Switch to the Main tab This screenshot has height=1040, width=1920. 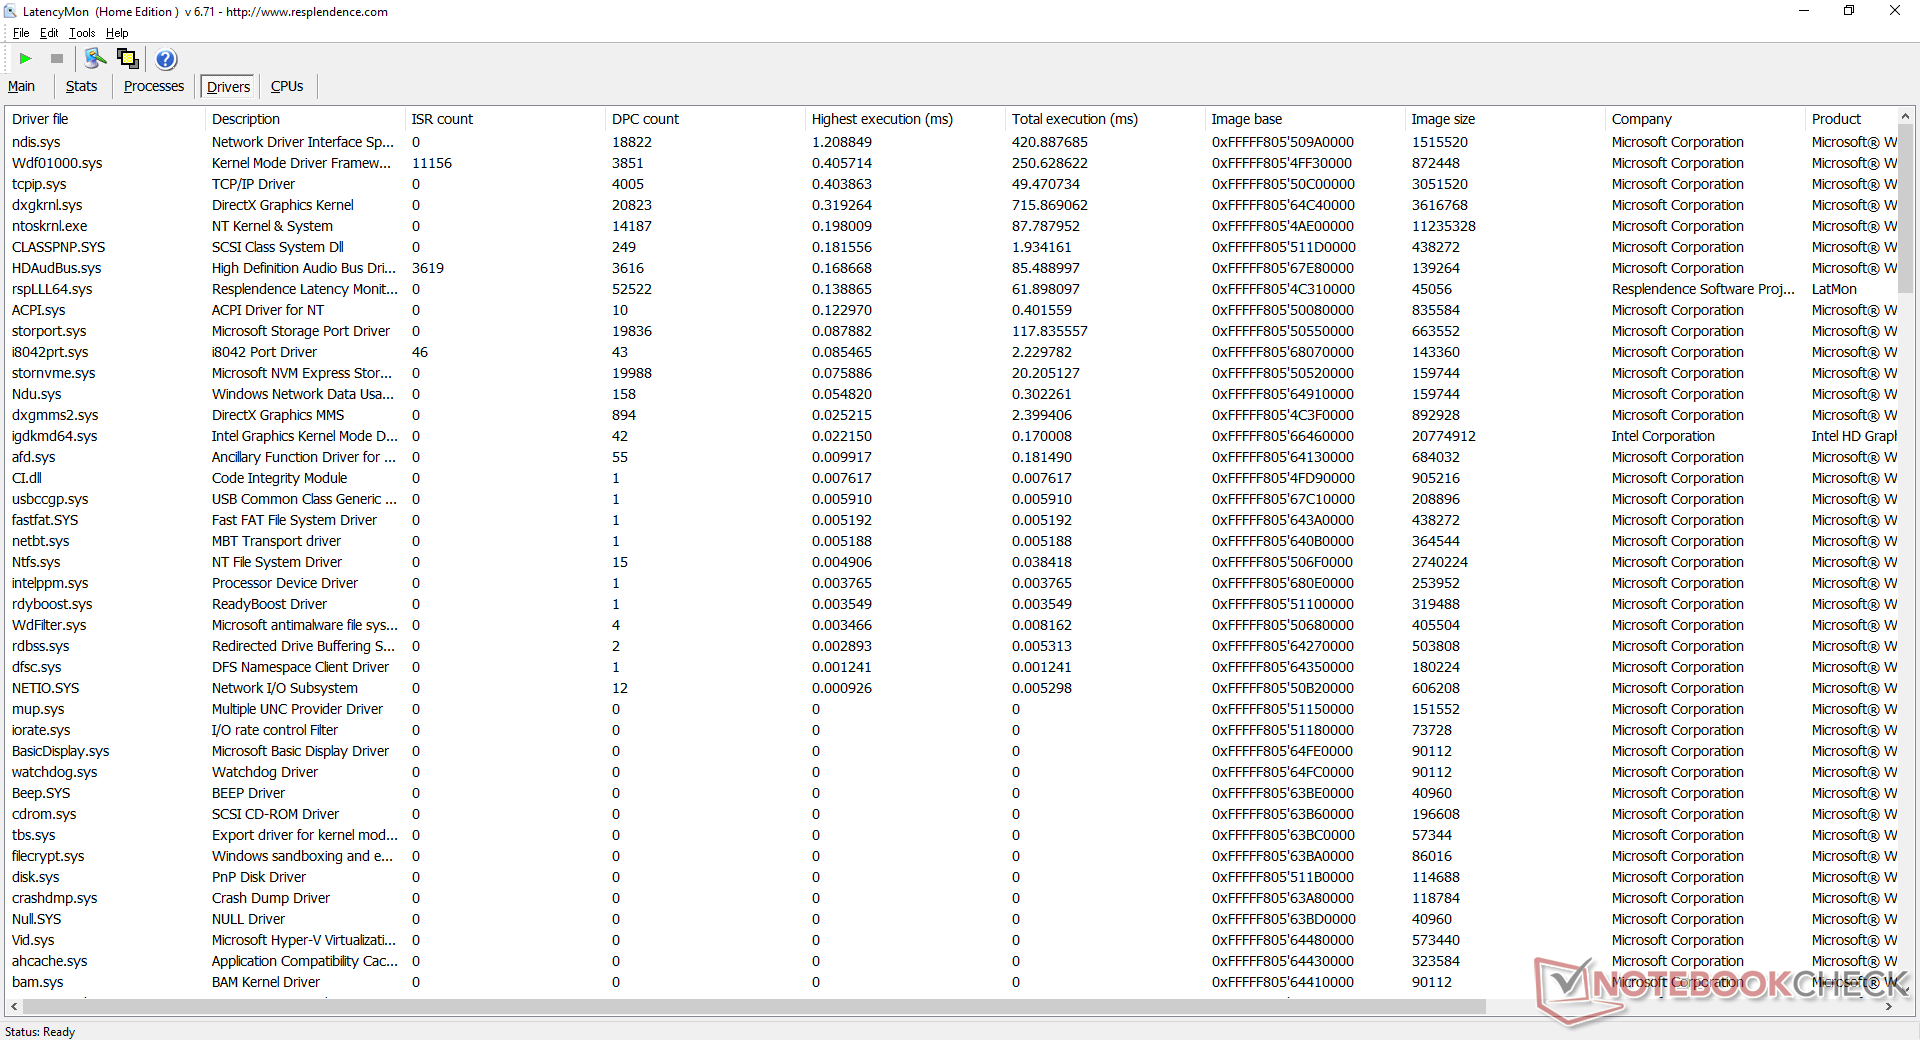click(x=22, y=86)
